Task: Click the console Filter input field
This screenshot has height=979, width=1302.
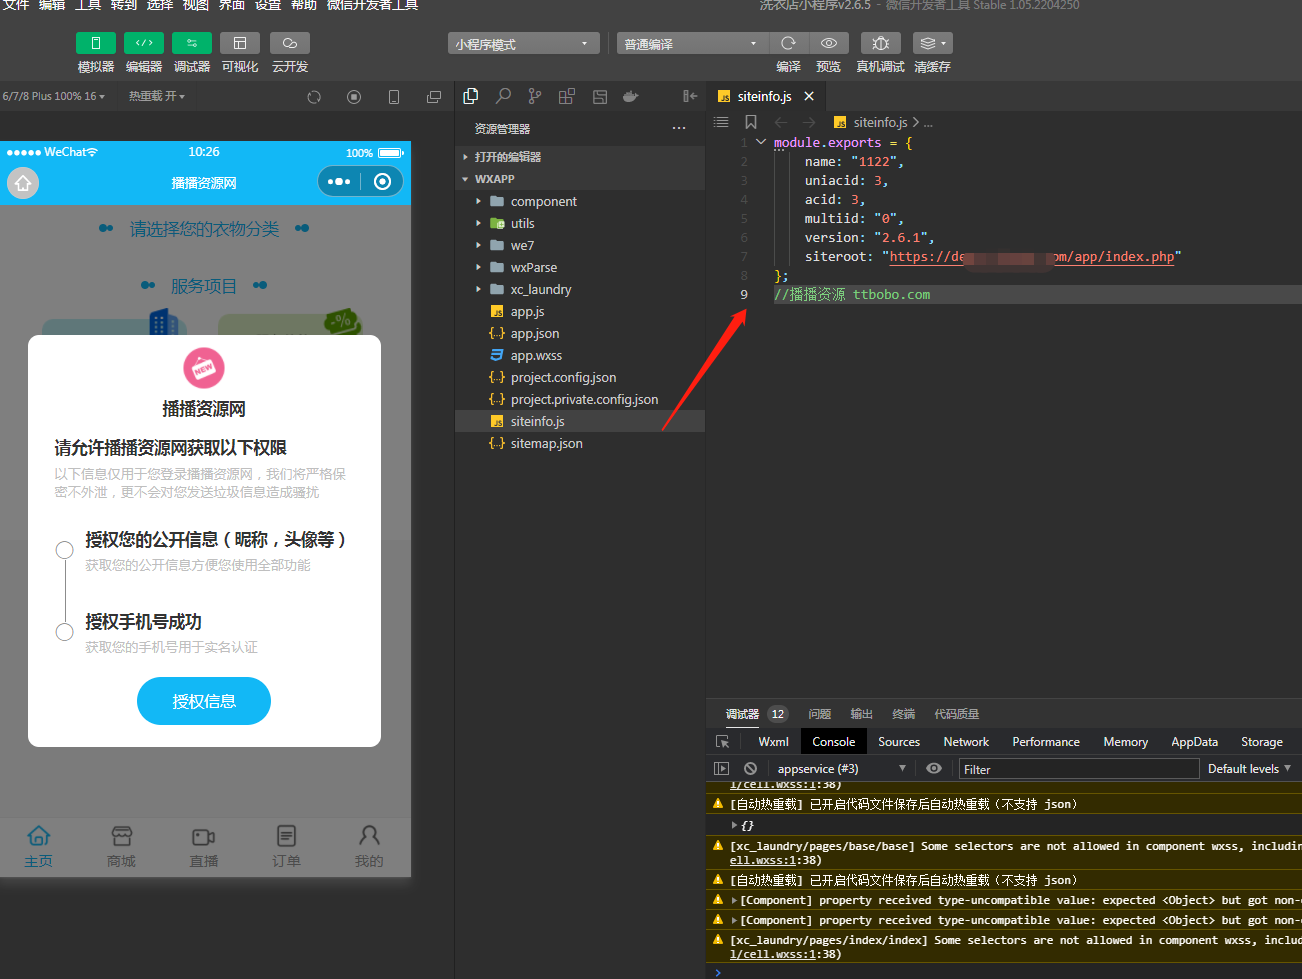Action: (1079, 769)
